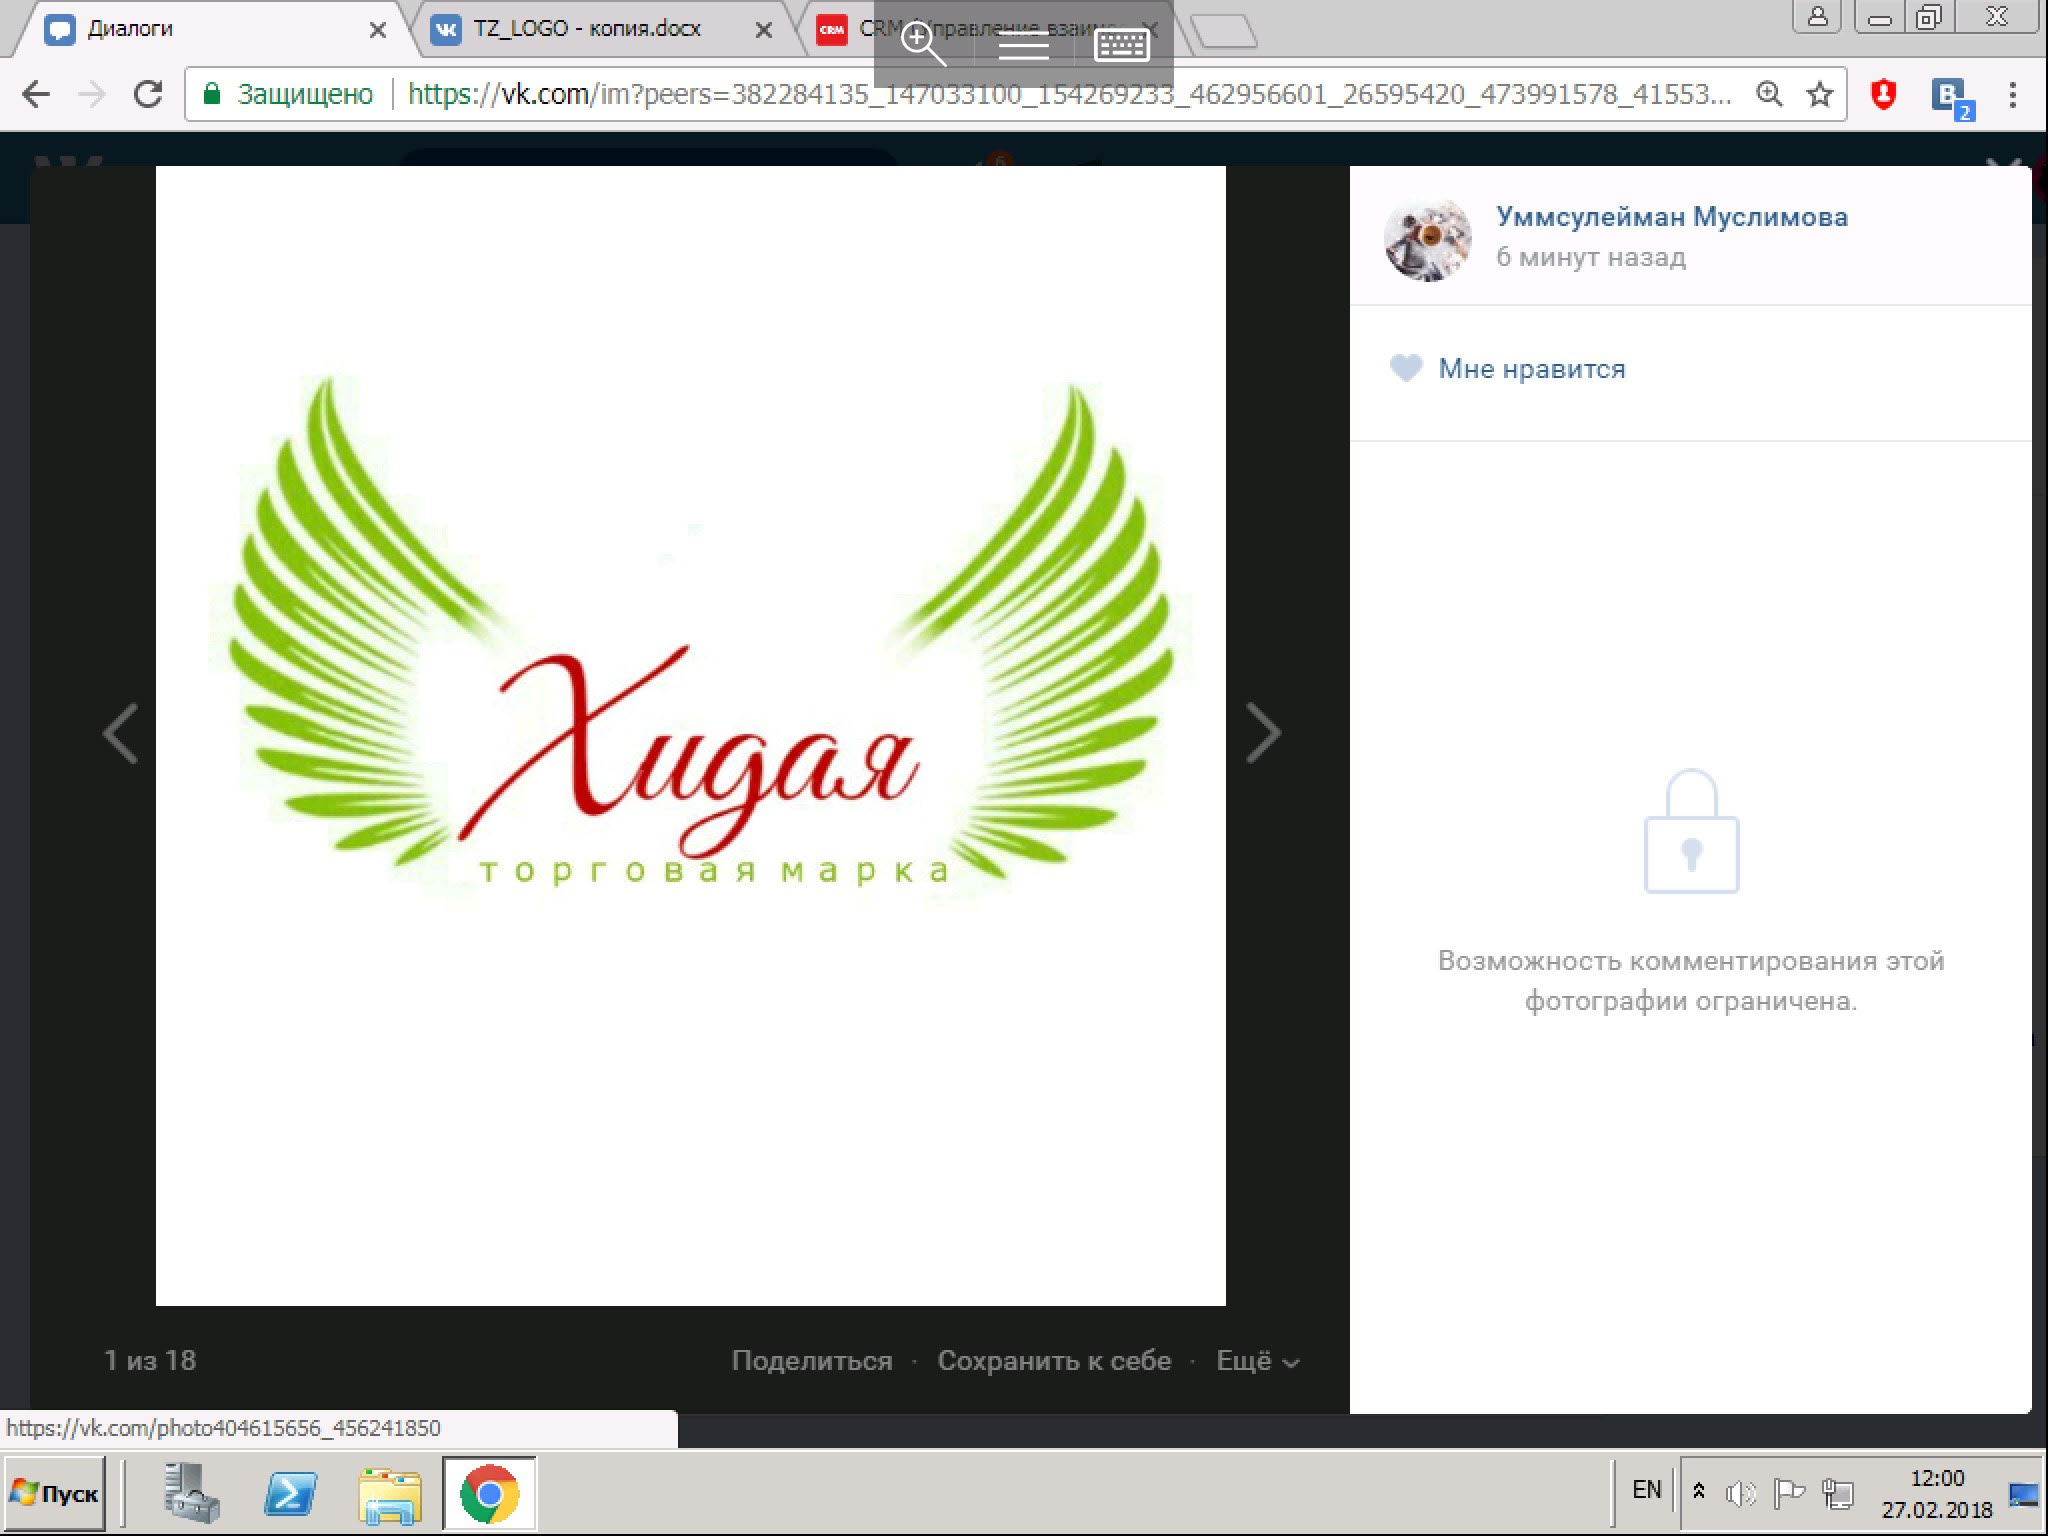Viewport: 2048px width, 1536px height.
Task: Show next photo with right arrow
Action: (1263, 733)
